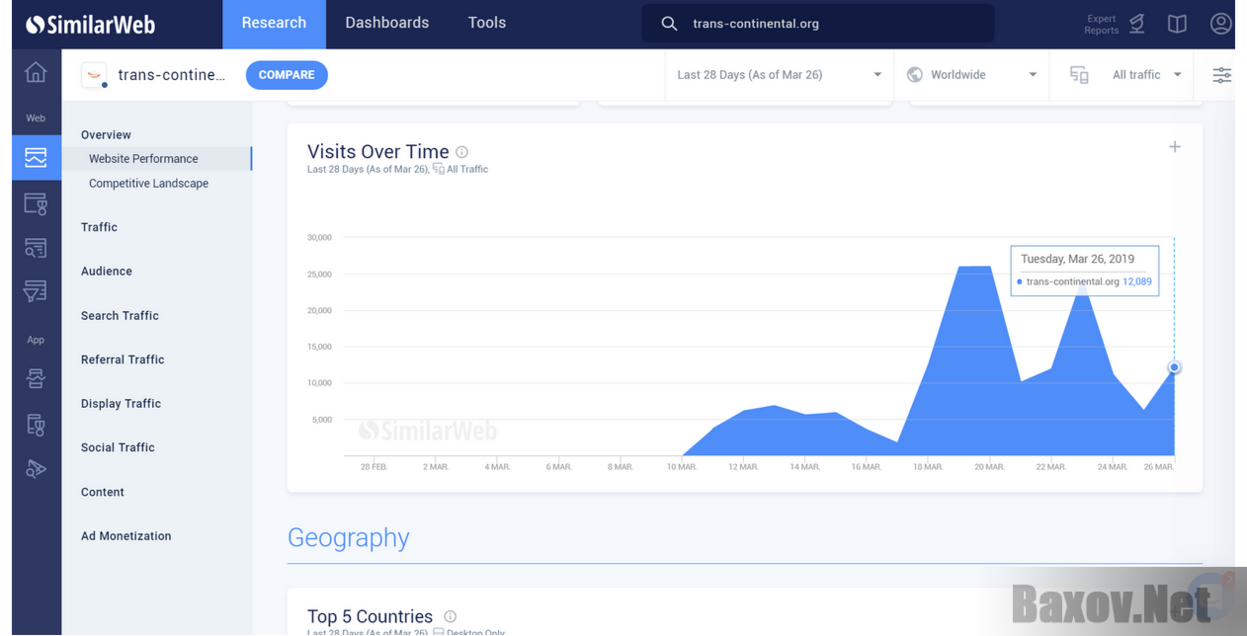Open the user account icon
Viewport: 1247px width, 636px height.
[1220, 24]
